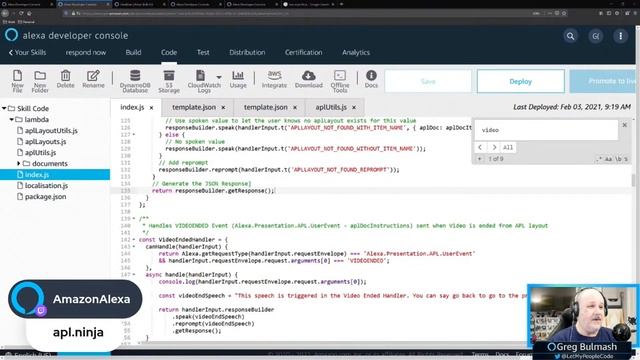Open Offline Tools
The image size is (640, 360).
340,81
